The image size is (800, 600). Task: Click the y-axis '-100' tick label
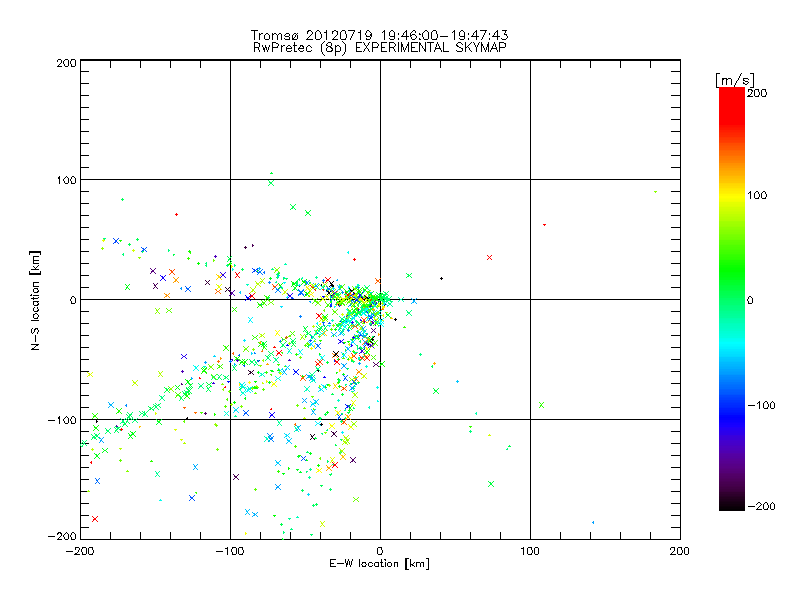tap(62, 420)
